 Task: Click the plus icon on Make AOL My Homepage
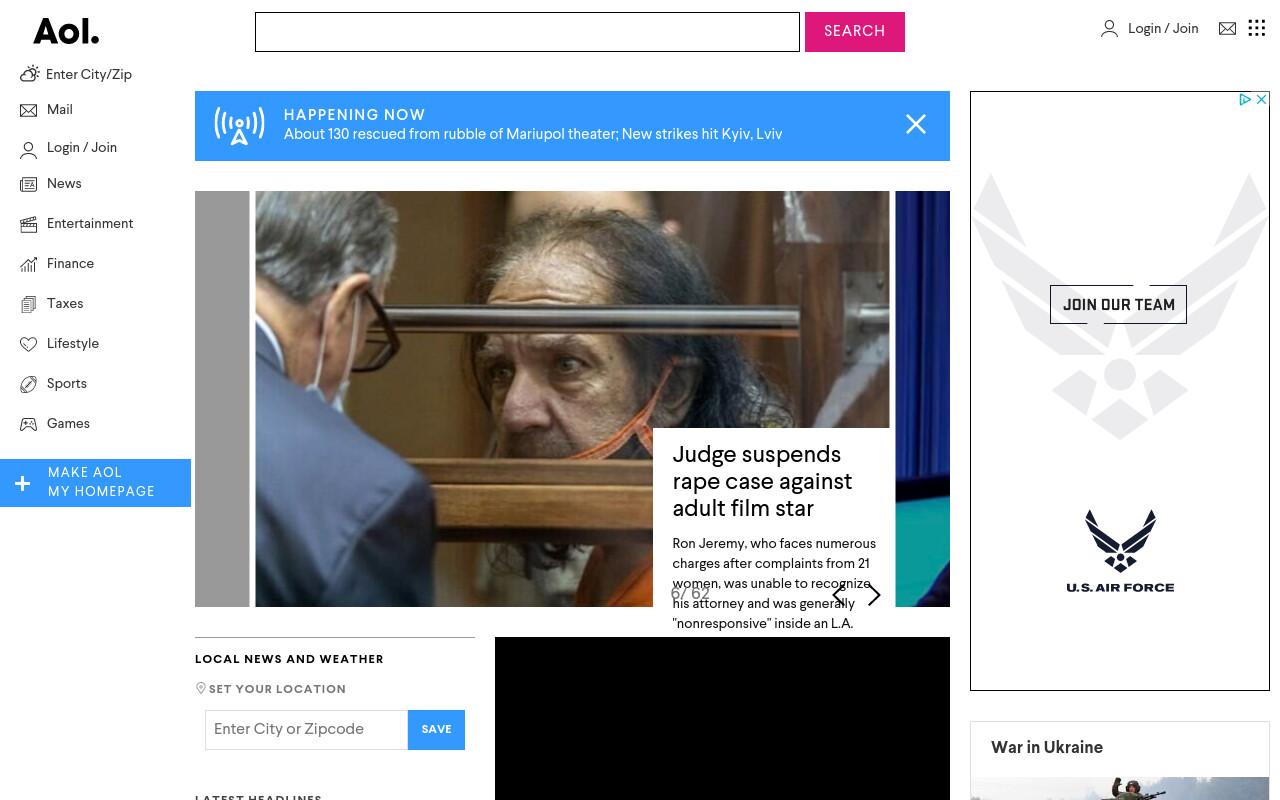click(23, 484)
